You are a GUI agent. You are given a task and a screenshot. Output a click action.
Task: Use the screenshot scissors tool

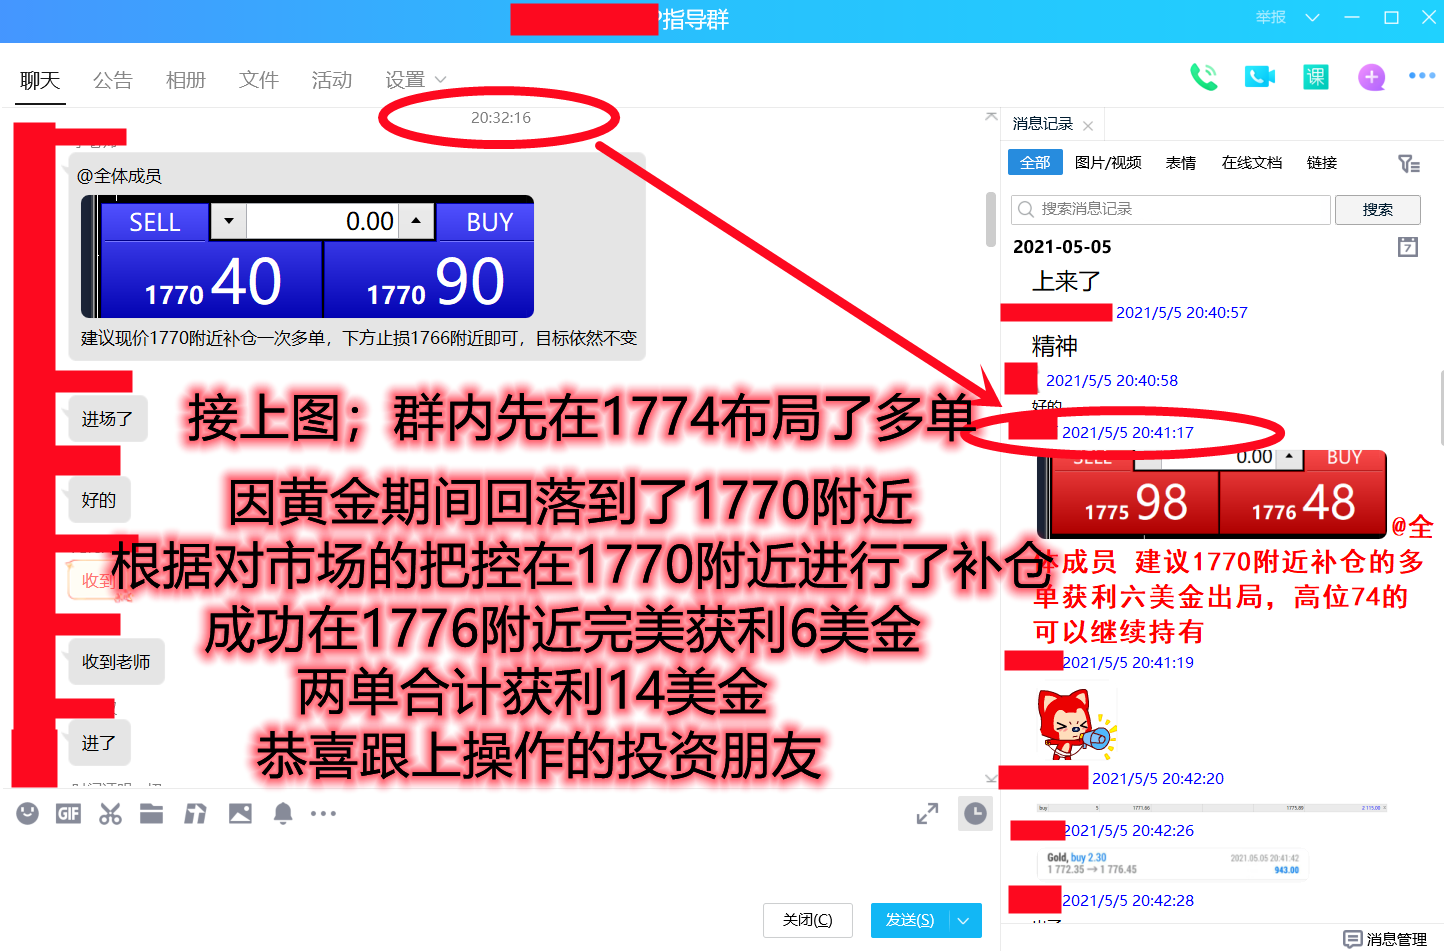click(110, 813)
